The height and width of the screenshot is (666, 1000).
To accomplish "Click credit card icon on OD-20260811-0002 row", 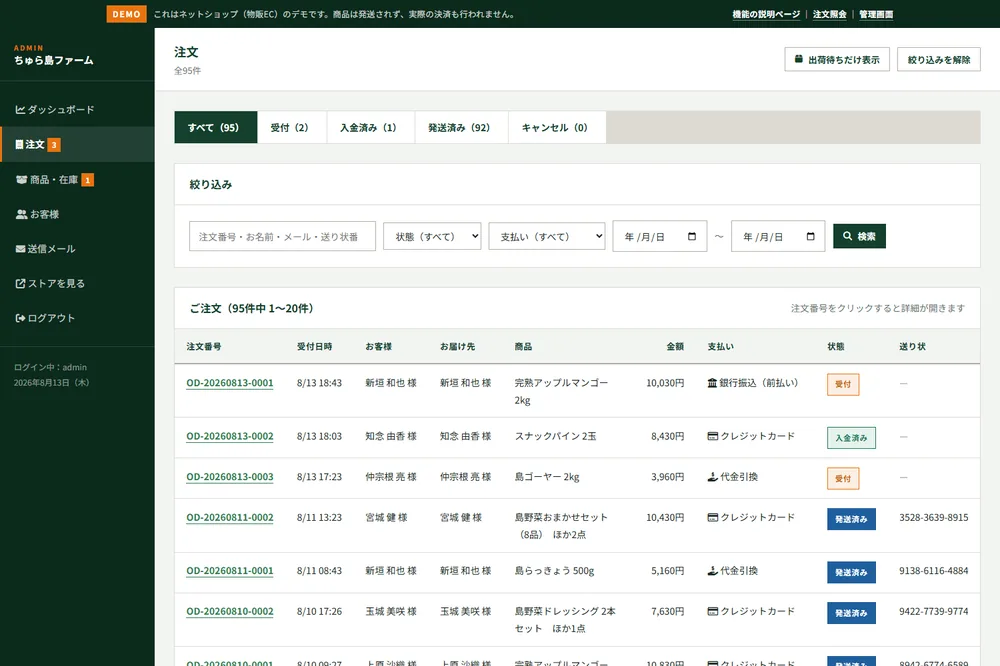I will pyautogui.click(x=713, y=517).
